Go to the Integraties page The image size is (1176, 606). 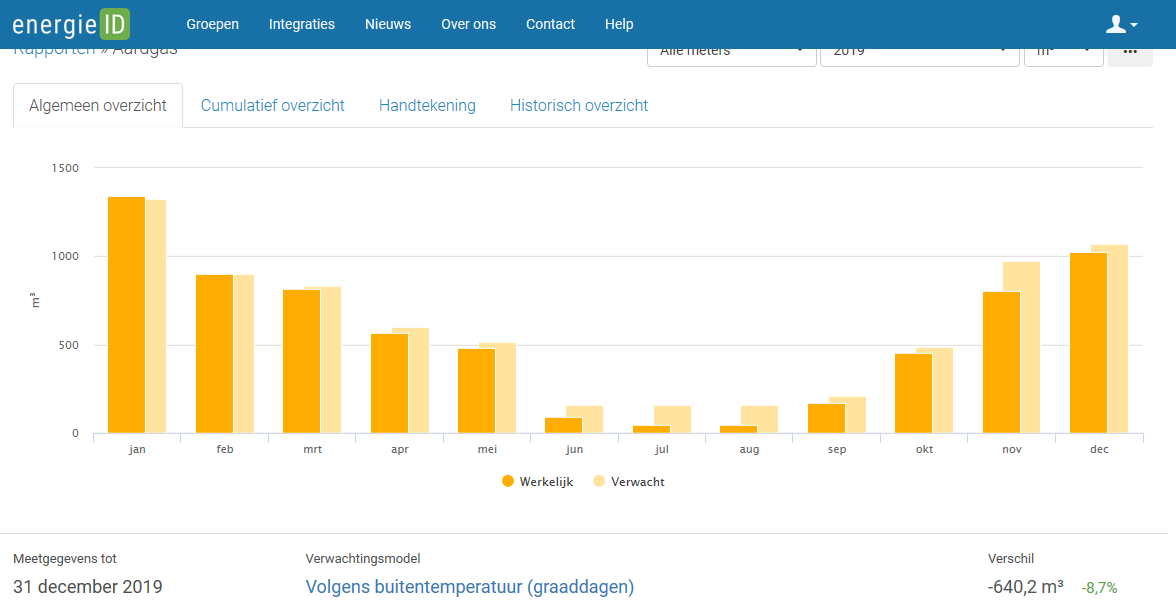point(302,24)
